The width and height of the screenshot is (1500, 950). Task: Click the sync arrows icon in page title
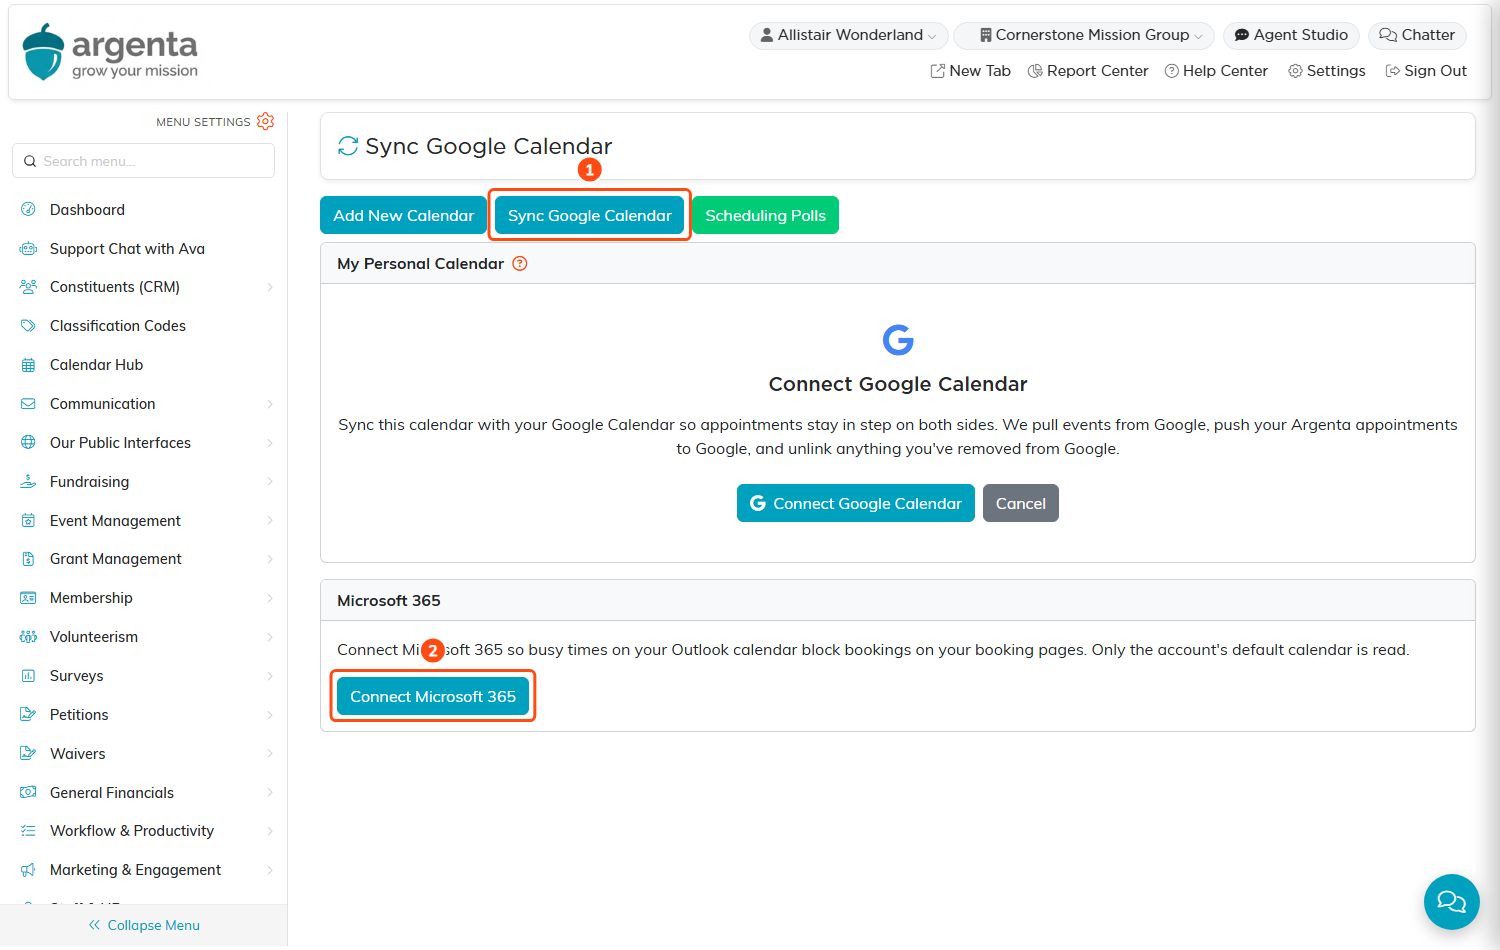coord(348,146)
